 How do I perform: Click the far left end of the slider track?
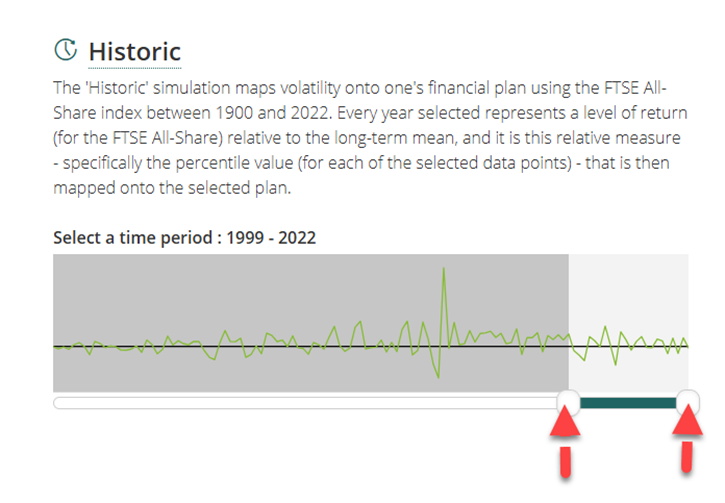(58, 403)
